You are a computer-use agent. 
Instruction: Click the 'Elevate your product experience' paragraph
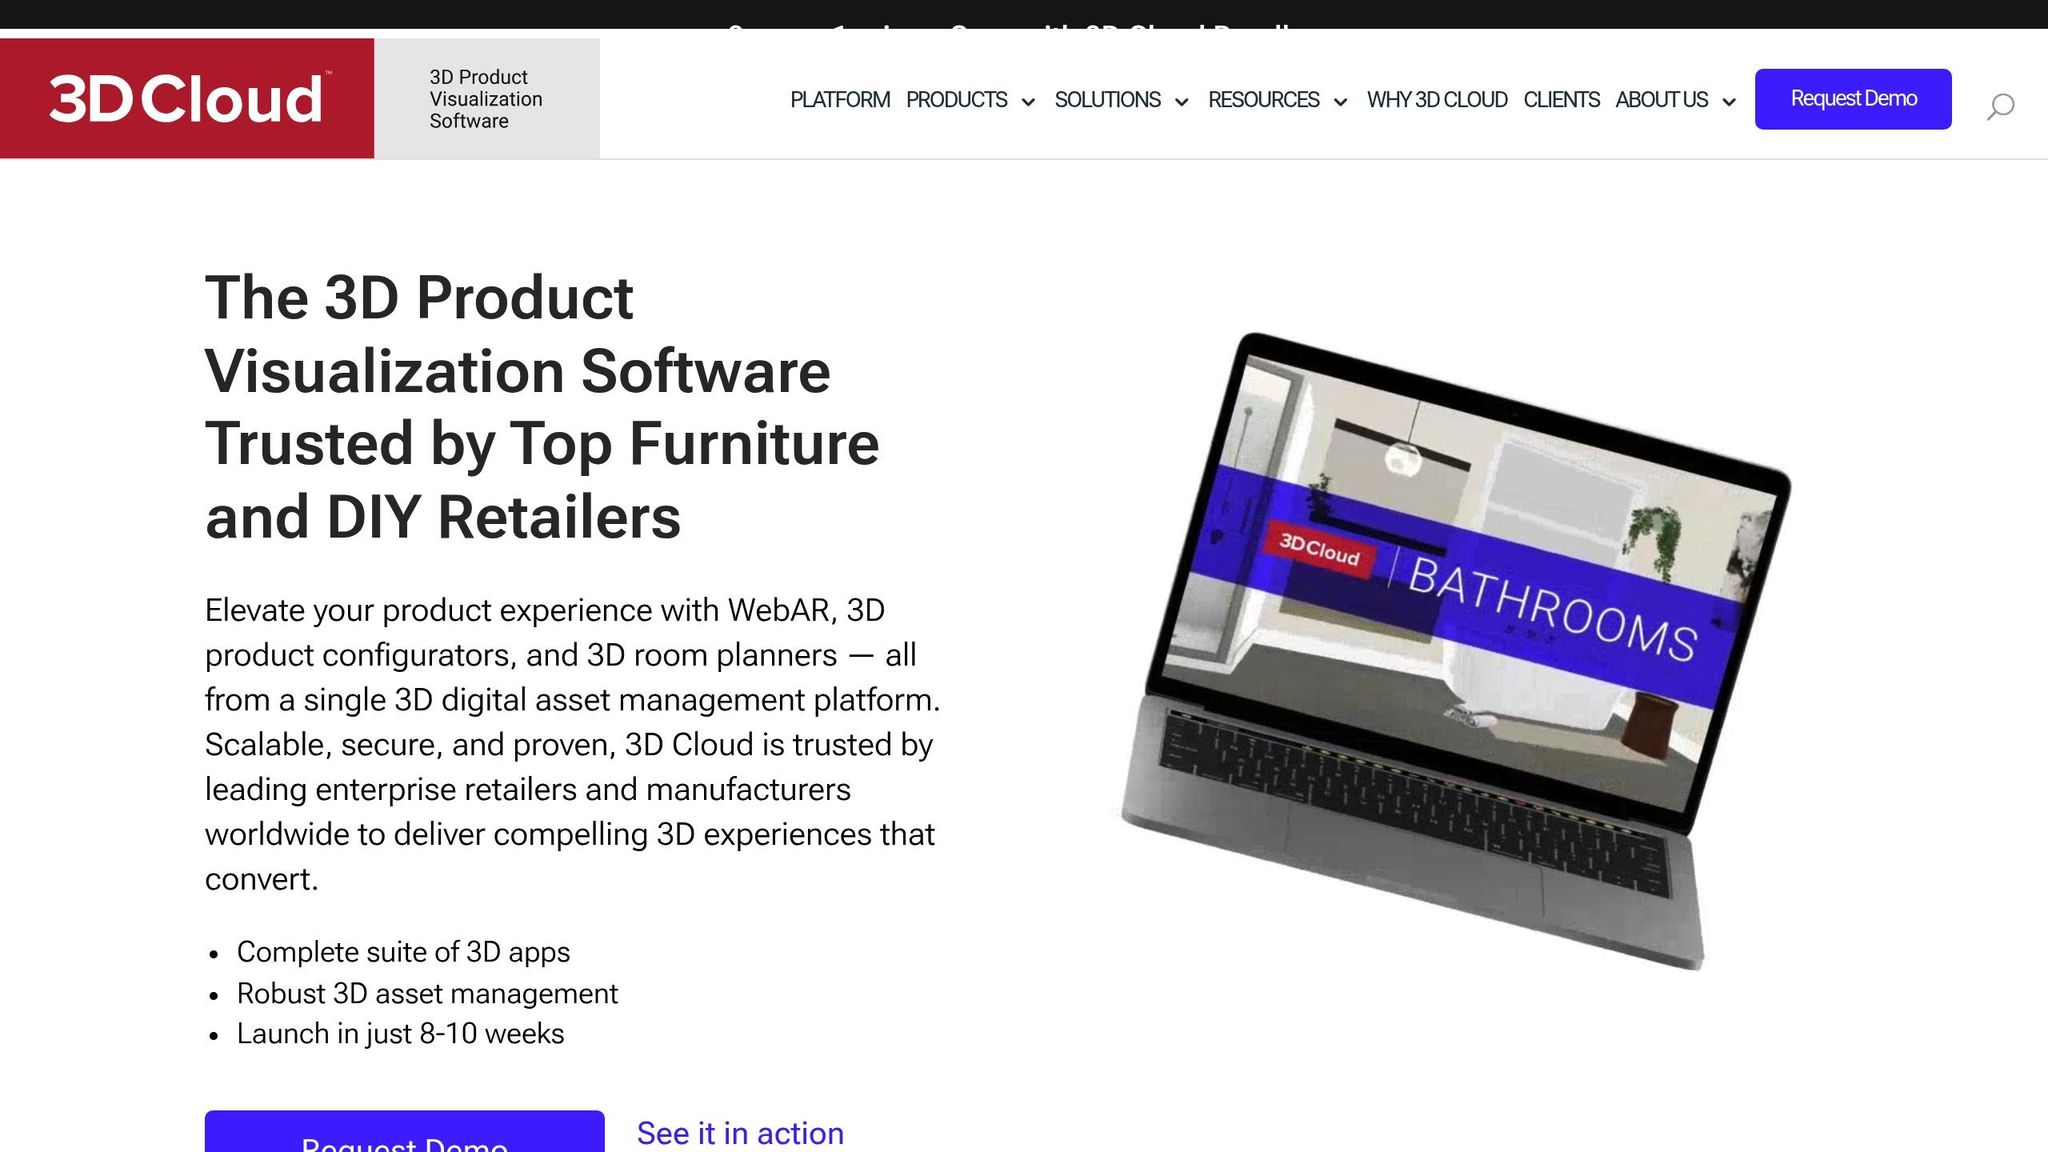pyautogui.click(x=573, y=744)
